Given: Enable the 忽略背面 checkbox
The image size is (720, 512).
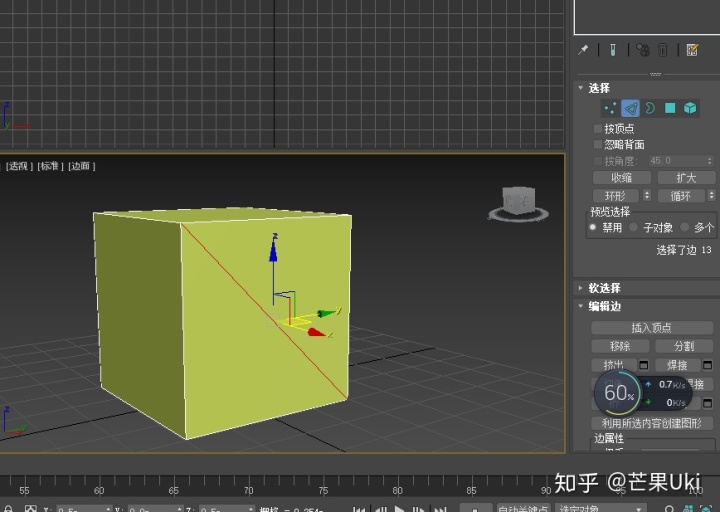Looking at the screenshot, I should coord(598,145).
